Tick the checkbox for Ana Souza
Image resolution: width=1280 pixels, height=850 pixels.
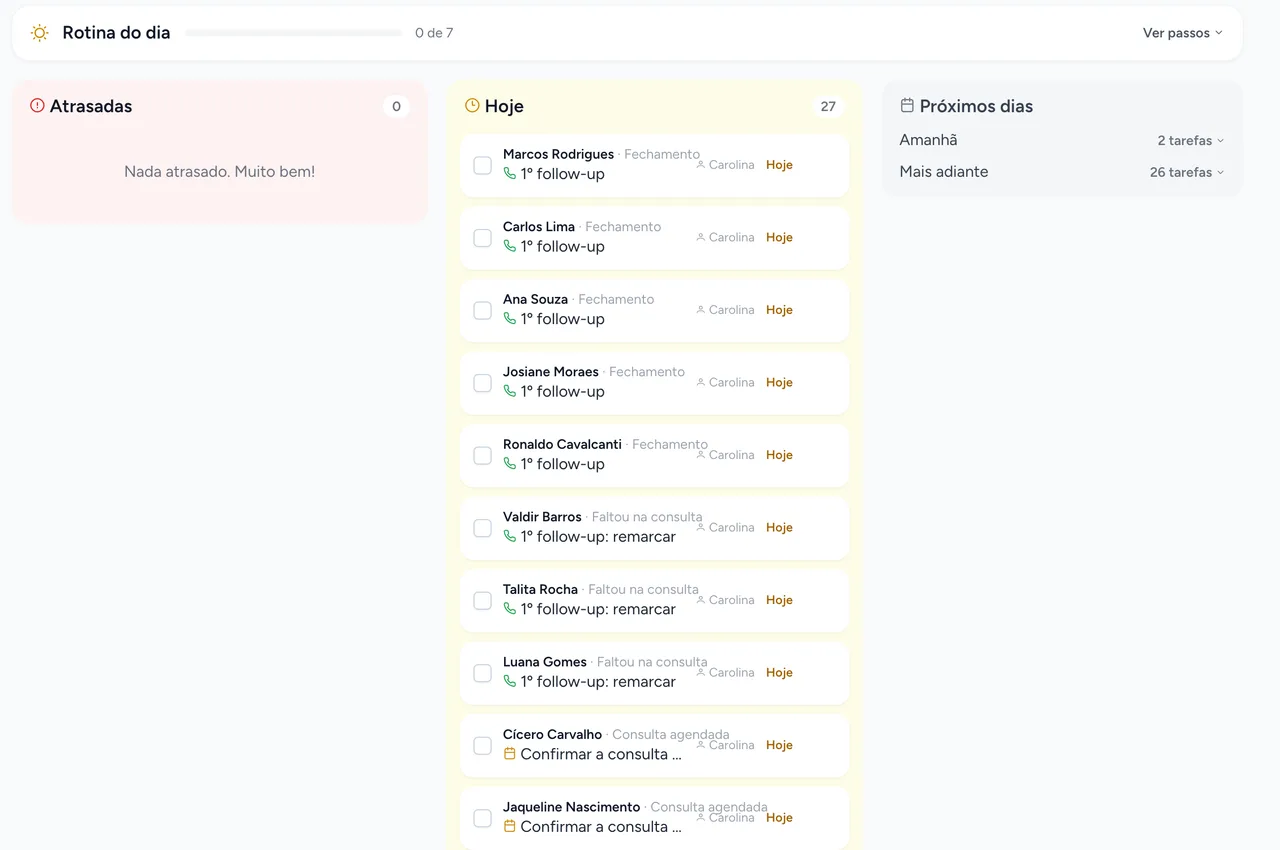pos(482,310)
